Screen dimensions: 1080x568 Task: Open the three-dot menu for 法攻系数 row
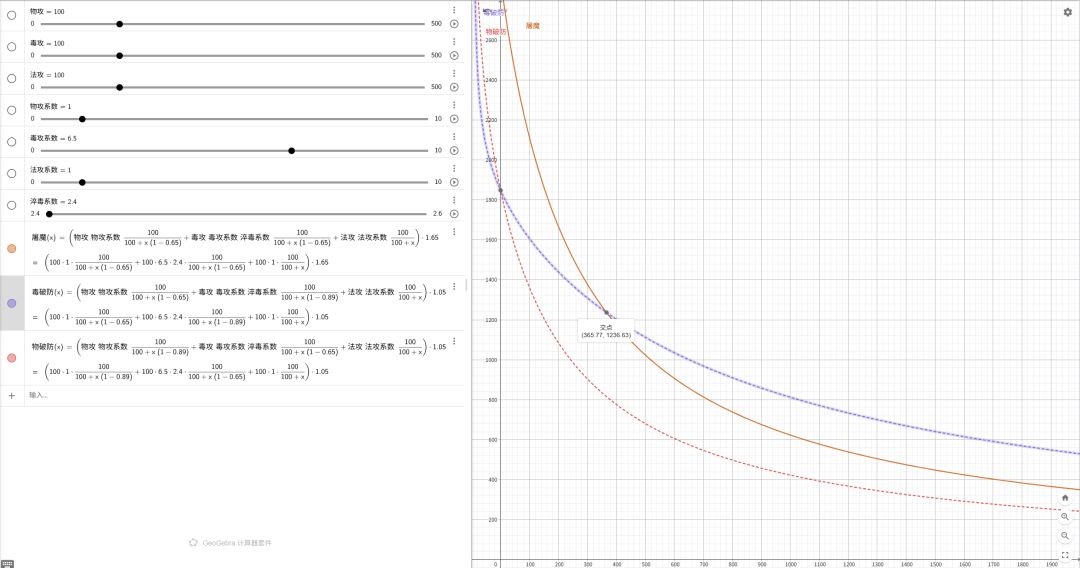(454, 169)
